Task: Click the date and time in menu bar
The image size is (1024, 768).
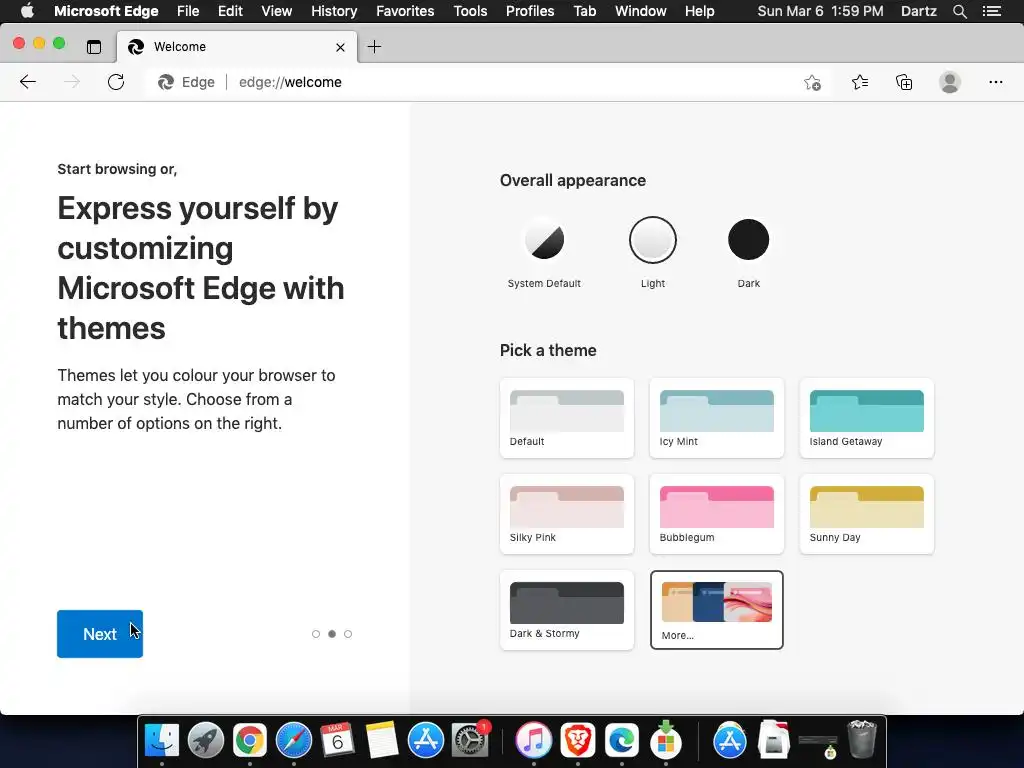Action: 820,11
